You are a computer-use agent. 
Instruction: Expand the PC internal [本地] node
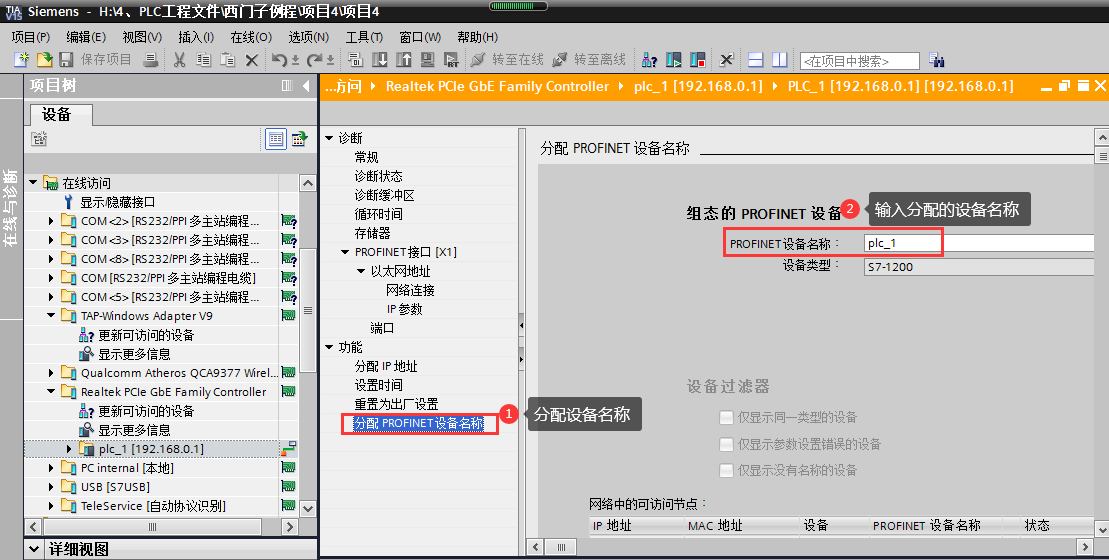51,468
